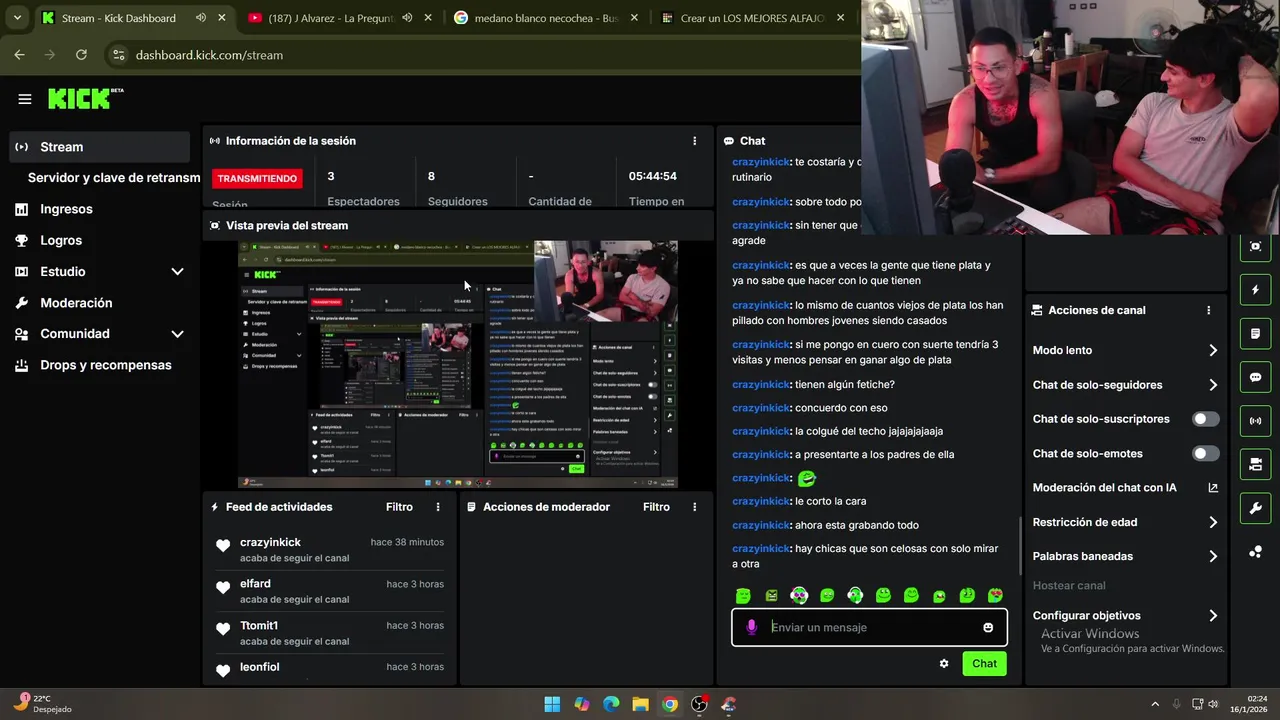Select Stream in left sidebar
The height and width of the screenshot is (720, 1280).
100,147
